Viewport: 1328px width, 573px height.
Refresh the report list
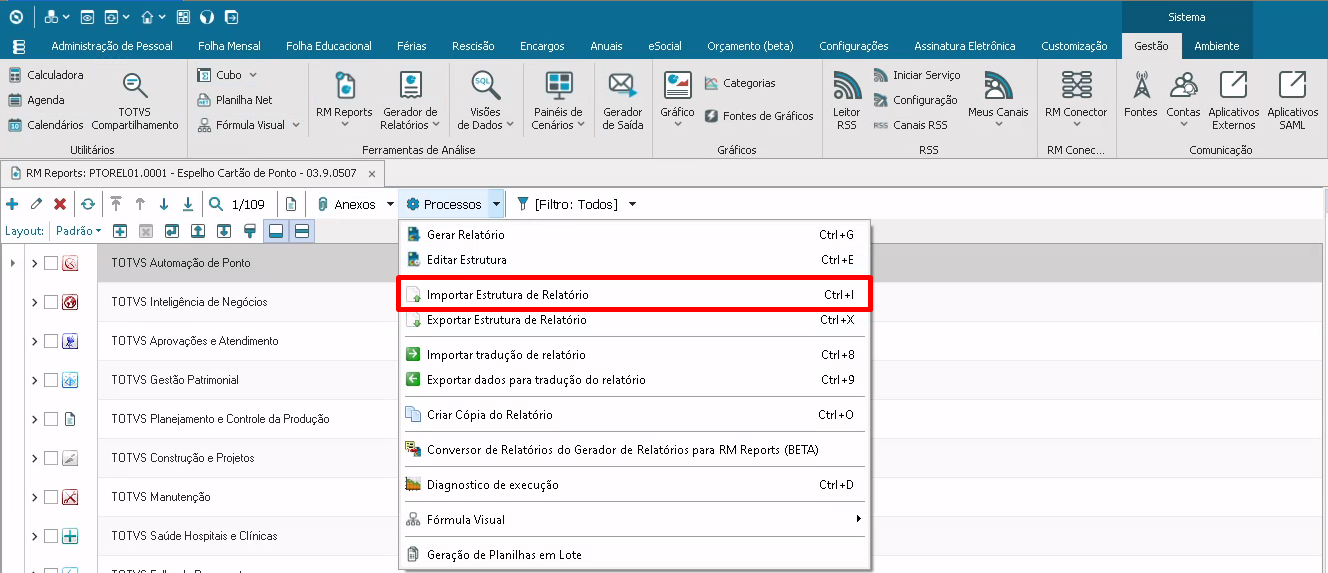[x=88, y=204]
